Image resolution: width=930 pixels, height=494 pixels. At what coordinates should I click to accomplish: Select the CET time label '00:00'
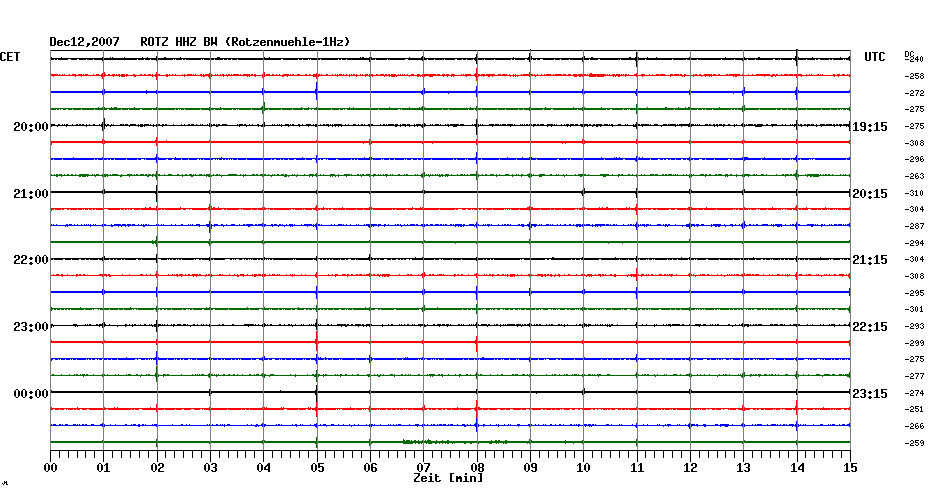tap(31, 394)
